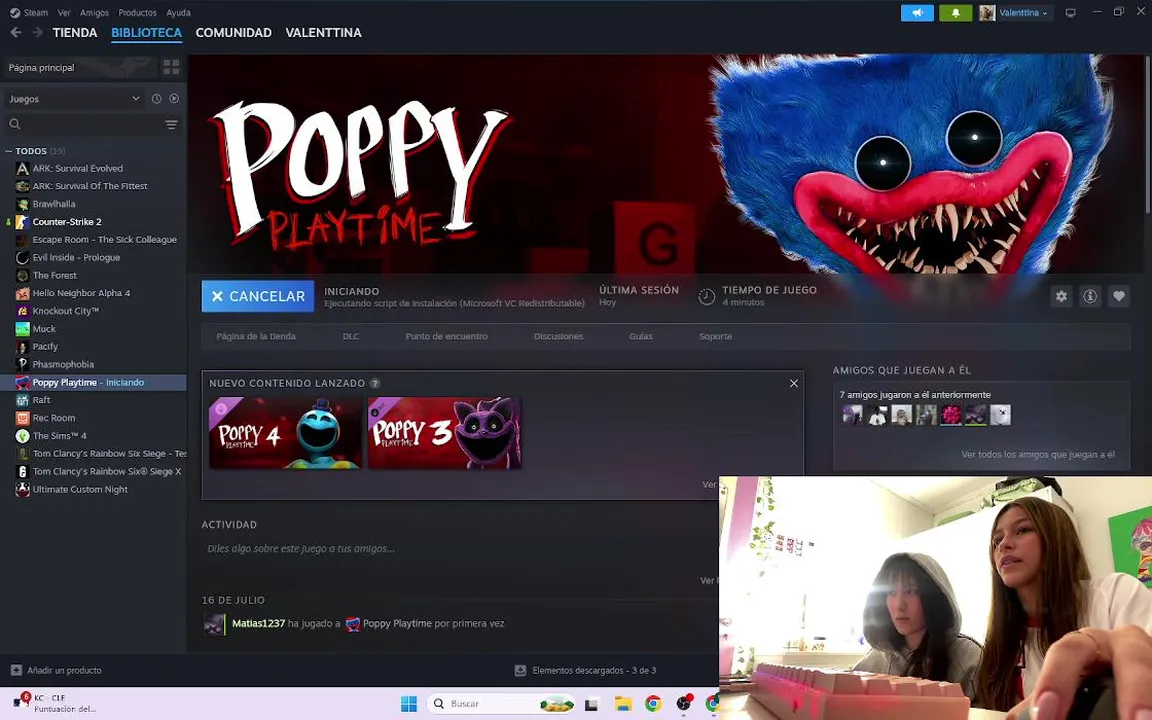
Task: Open Página de la tienda link
Action: point(256,336)
